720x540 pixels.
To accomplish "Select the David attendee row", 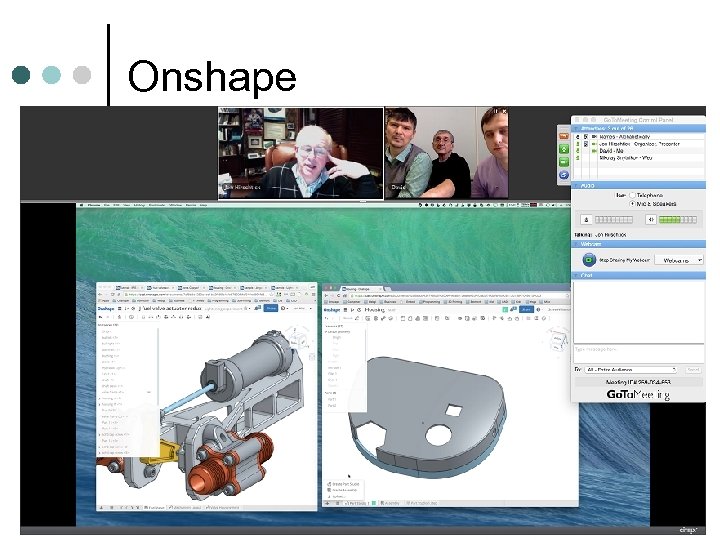I will click(638, 151).
